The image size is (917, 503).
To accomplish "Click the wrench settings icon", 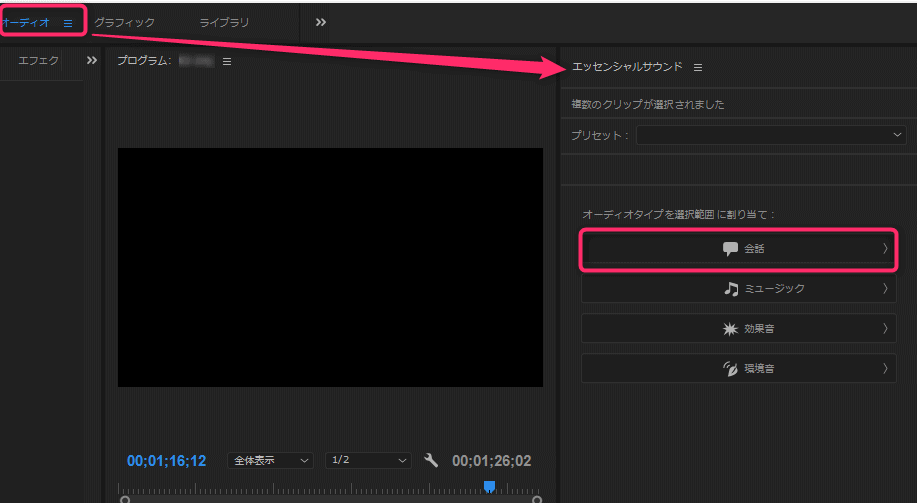I will pyautogui.click(x=432, y=460).
